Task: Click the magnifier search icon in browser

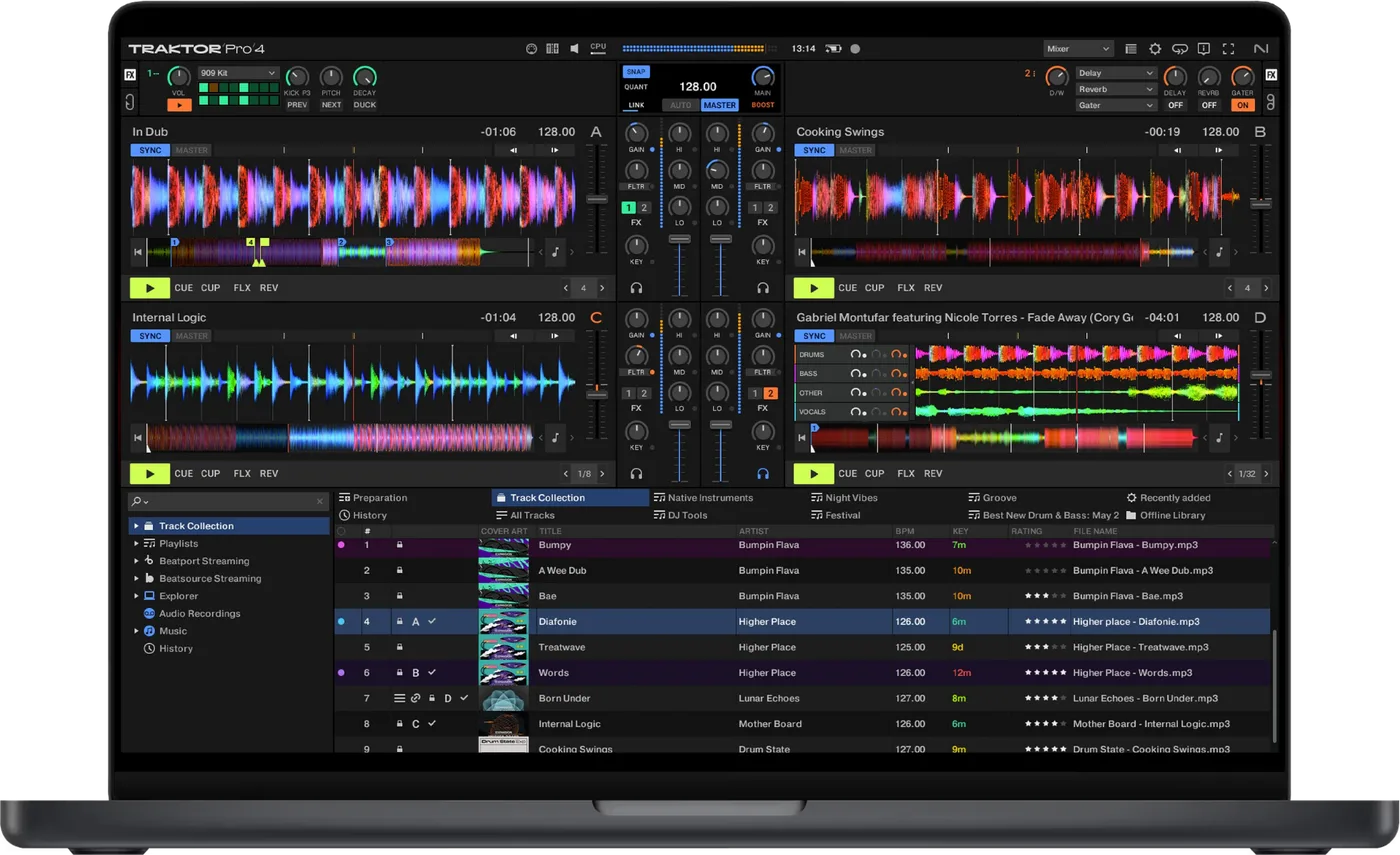Action: coord(135,501)
